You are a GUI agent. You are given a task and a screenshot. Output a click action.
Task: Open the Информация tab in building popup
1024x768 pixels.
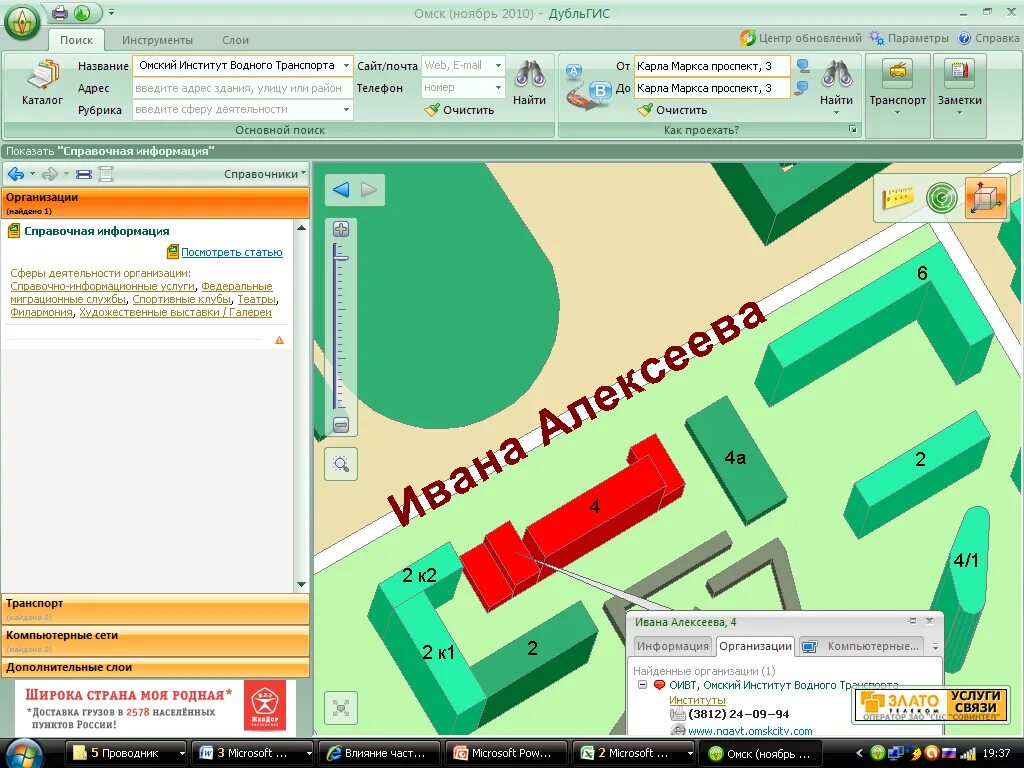673,646
